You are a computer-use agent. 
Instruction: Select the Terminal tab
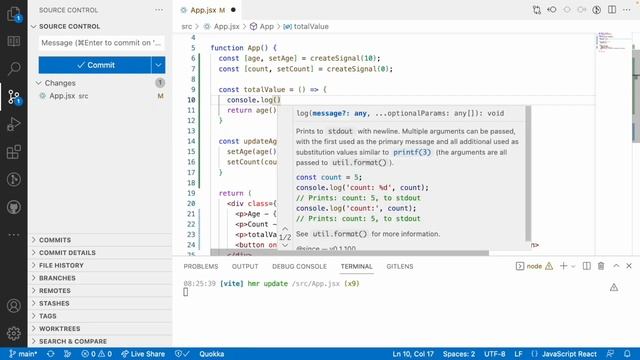point(356,266)
